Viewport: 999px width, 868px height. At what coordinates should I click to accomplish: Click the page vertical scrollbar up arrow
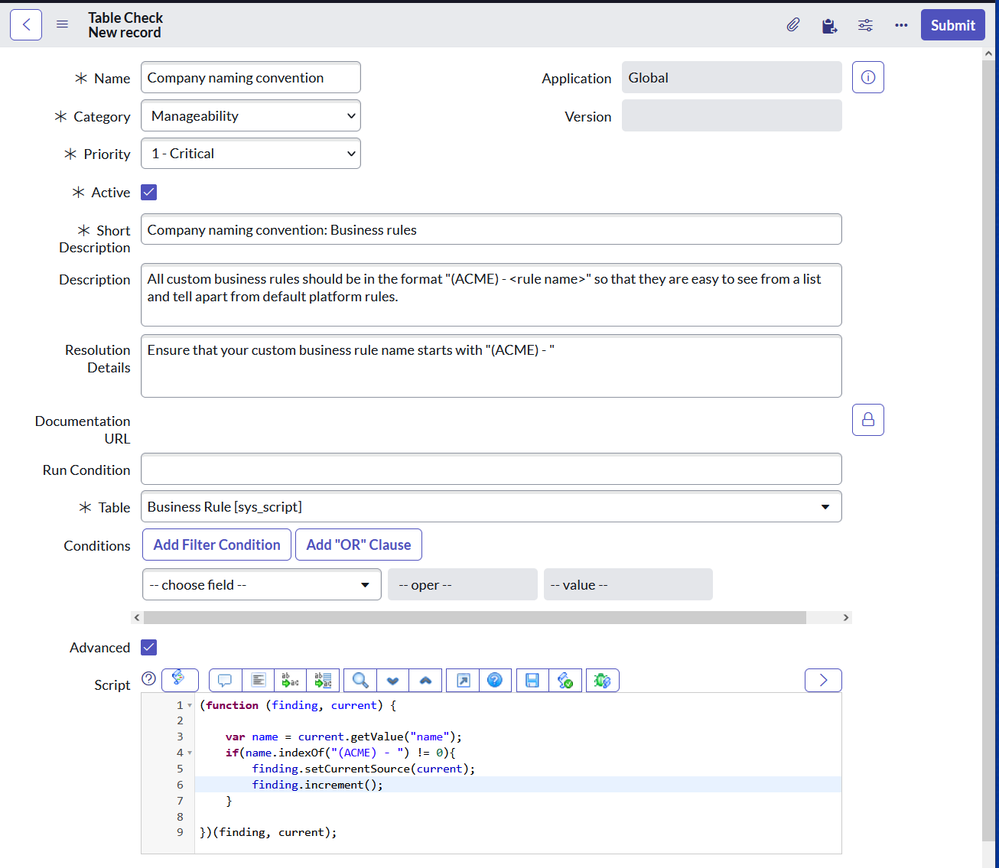coord(988,54)
